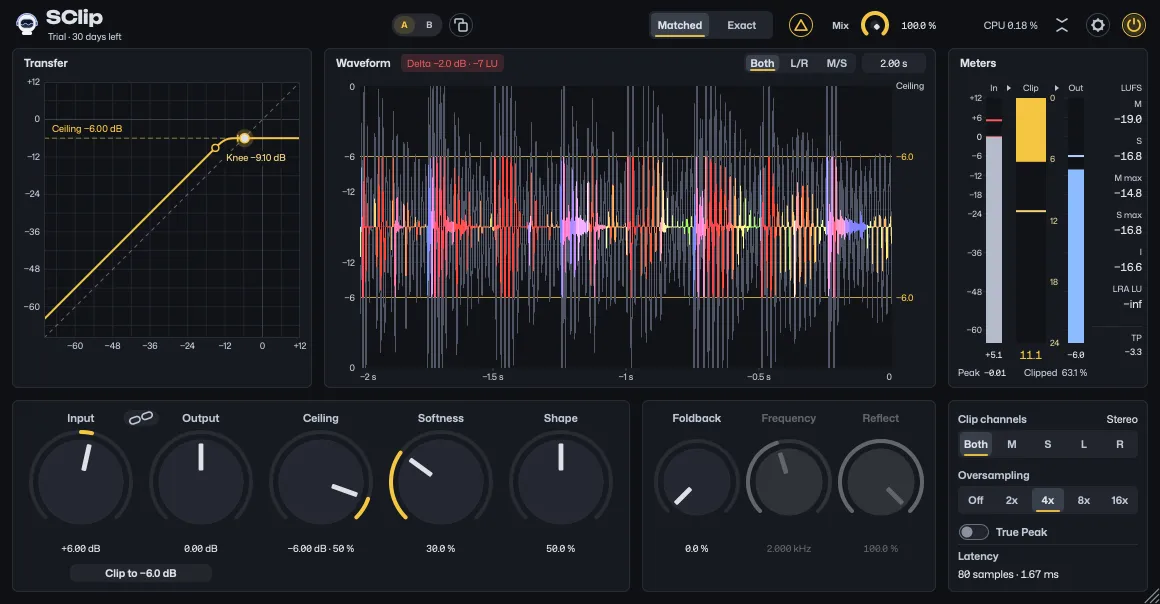Image resolution: width=1160 pixels, height=604 pixels.
Task: Click the Output knob
Action: click(200, 481)
